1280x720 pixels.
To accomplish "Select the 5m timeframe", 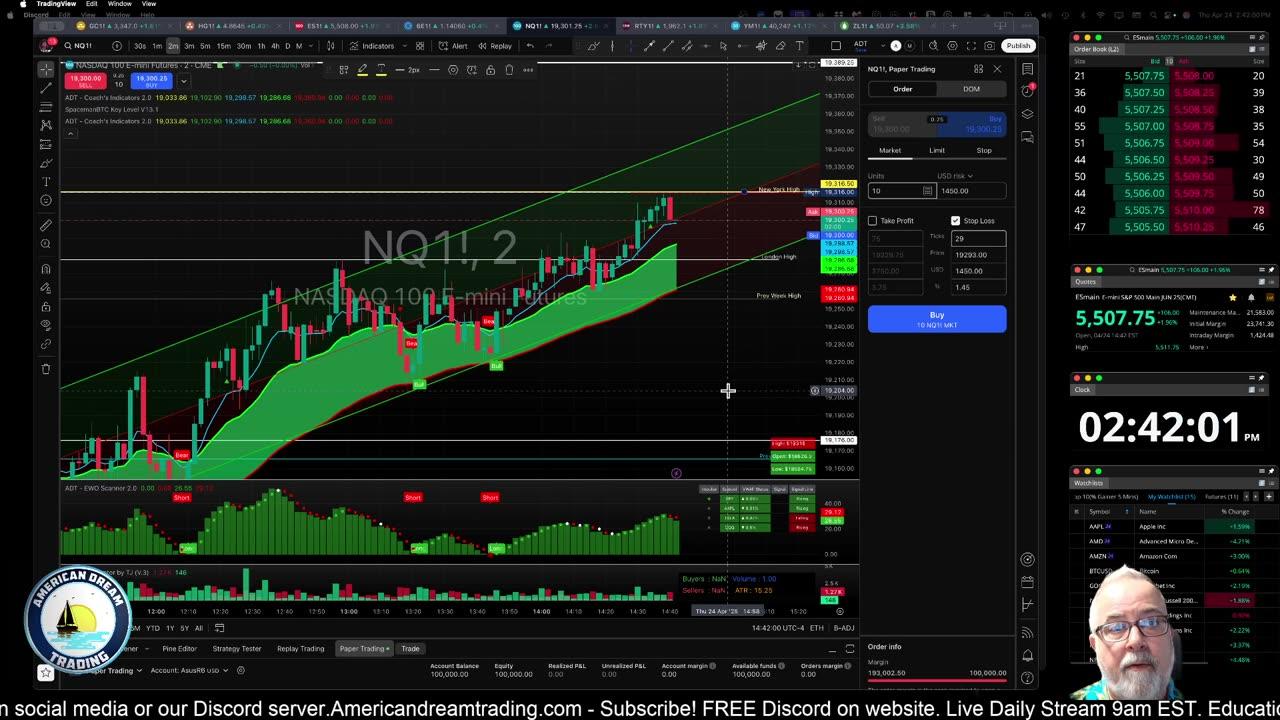I will 205,46.
